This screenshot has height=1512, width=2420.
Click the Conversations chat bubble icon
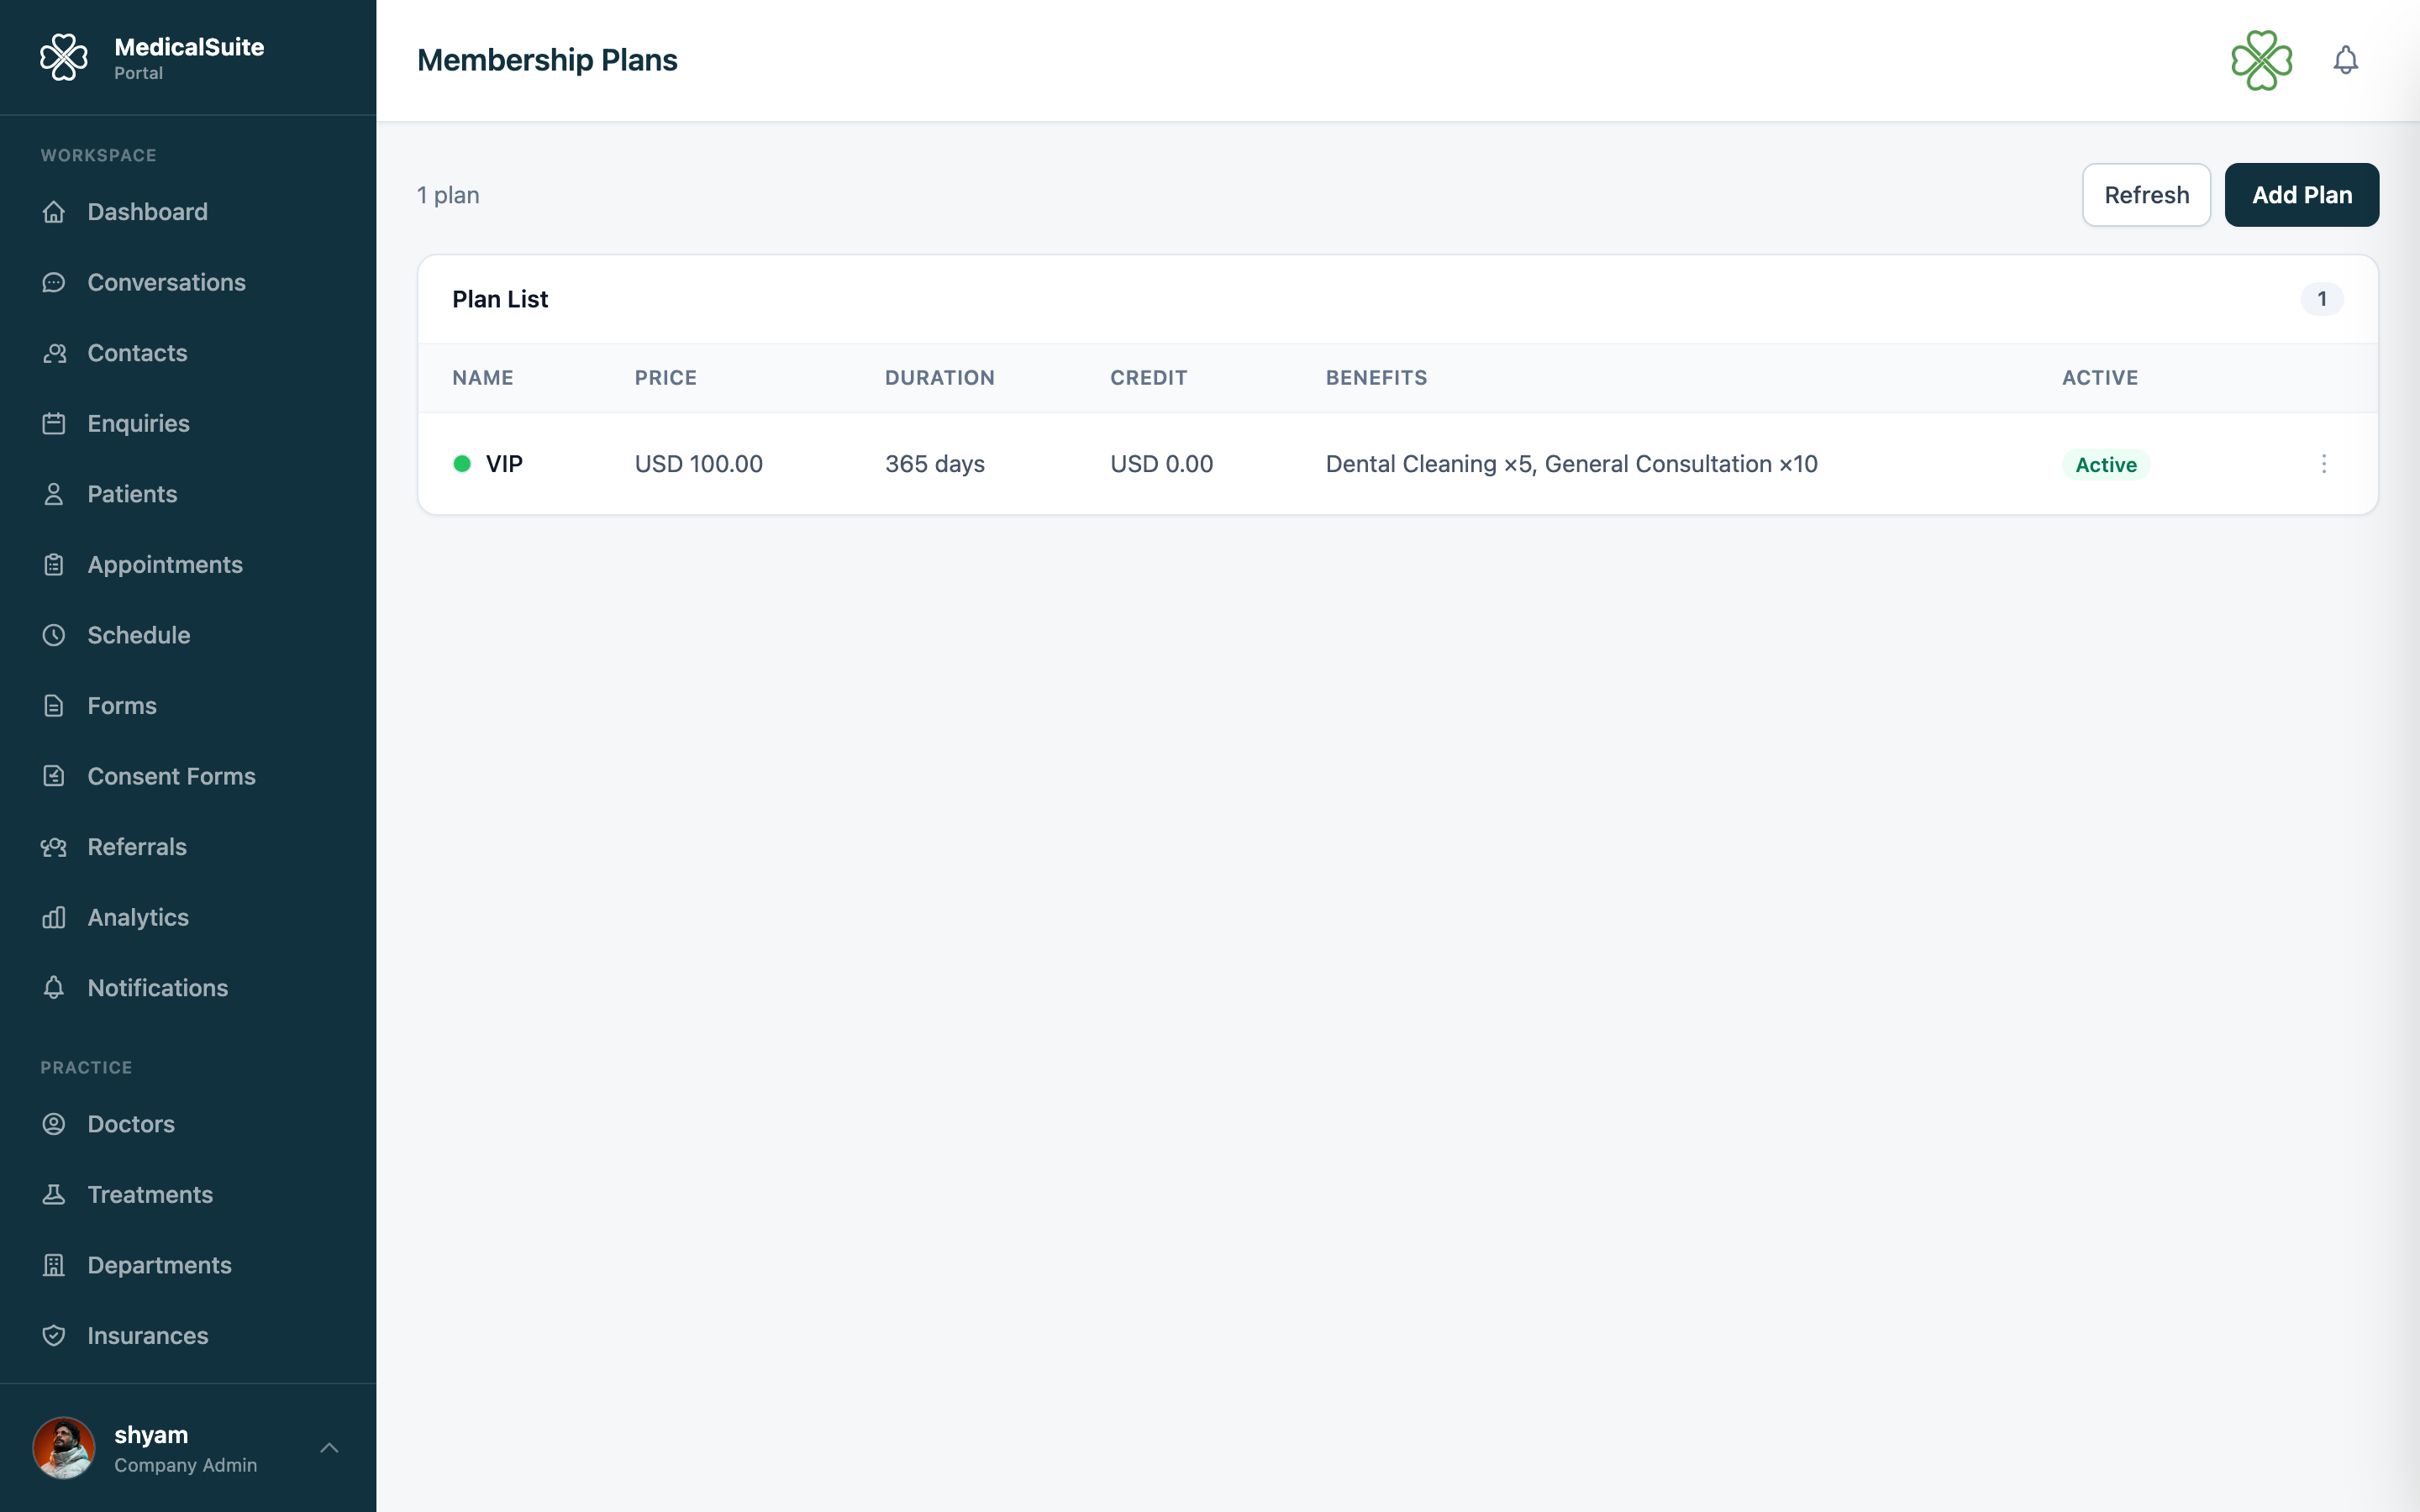click(54, 283)
